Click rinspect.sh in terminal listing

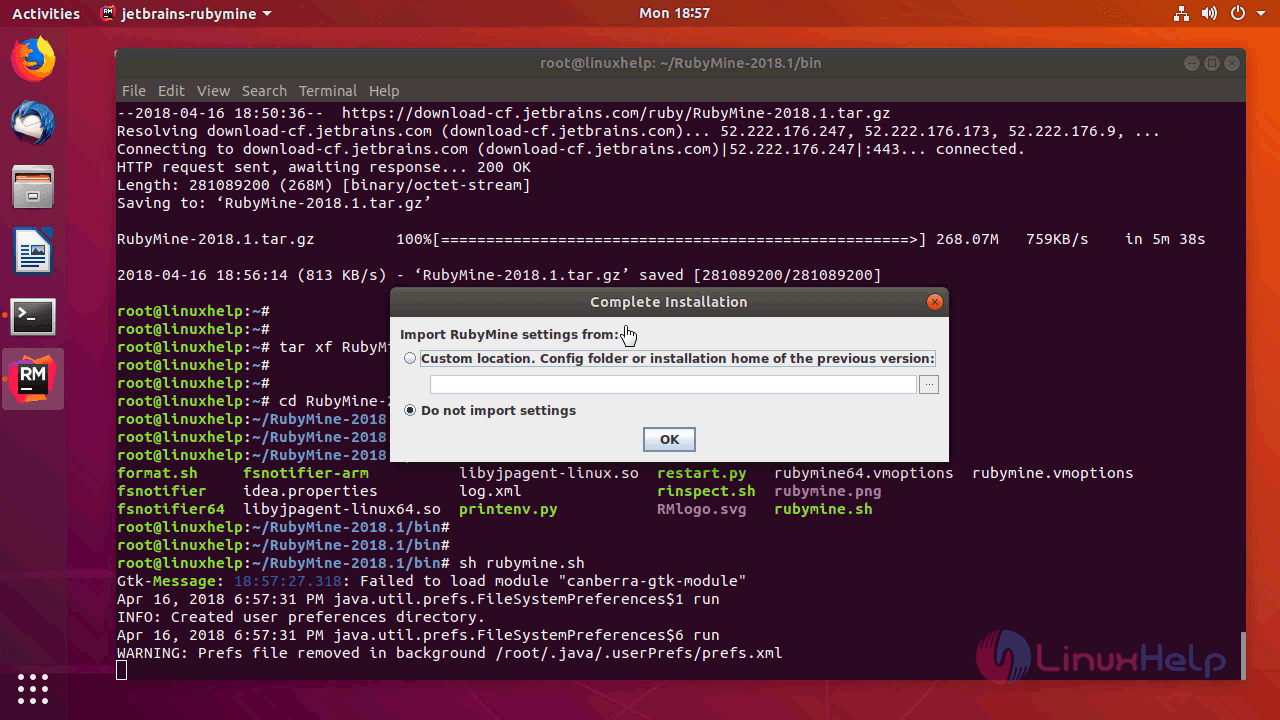click(706, 491)
